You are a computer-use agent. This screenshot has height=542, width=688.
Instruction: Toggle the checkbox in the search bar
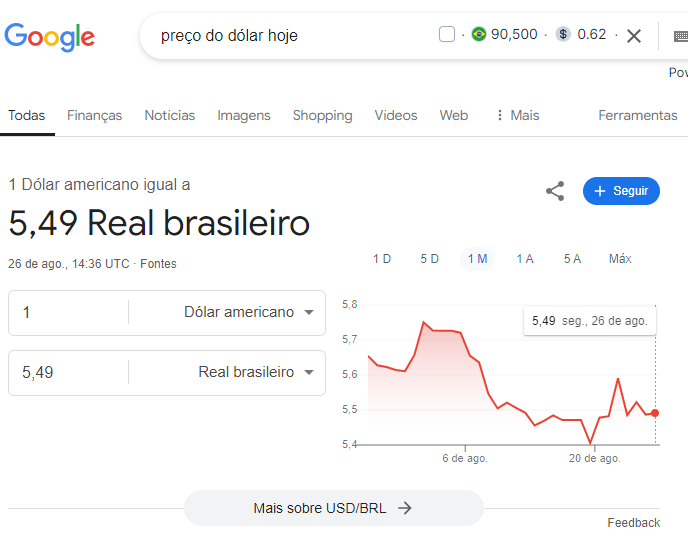pos(447,34)
